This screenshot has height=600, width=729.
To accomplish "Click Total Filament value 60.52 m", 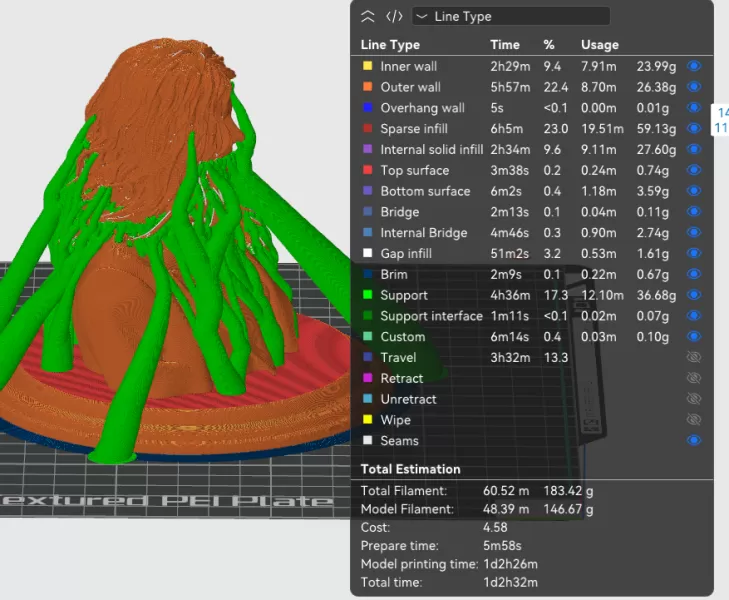I will pos(506,491).
